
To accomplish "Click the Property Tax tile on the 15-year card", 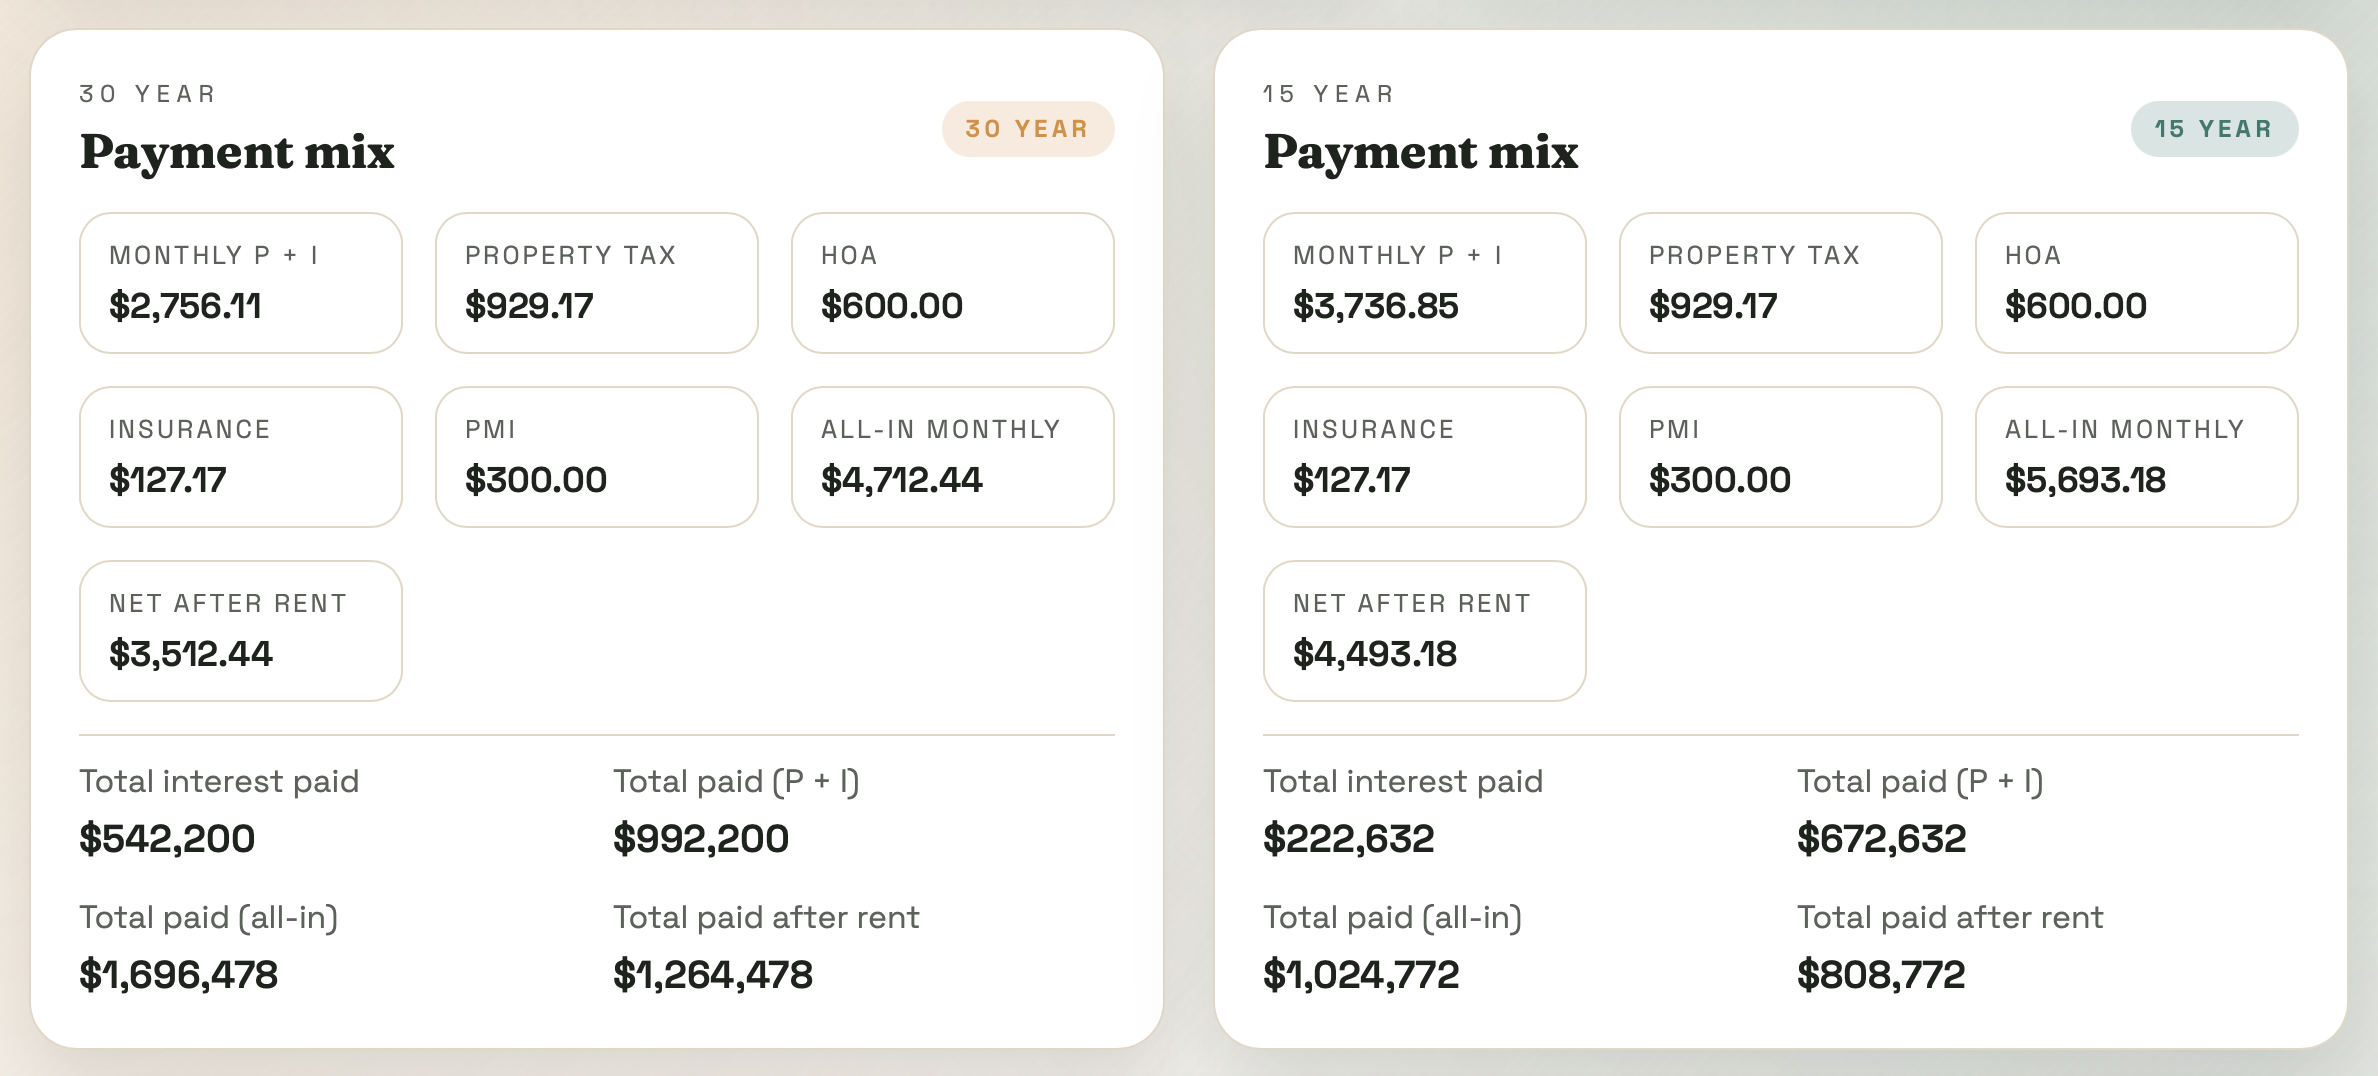I will tap(1780, 283).
